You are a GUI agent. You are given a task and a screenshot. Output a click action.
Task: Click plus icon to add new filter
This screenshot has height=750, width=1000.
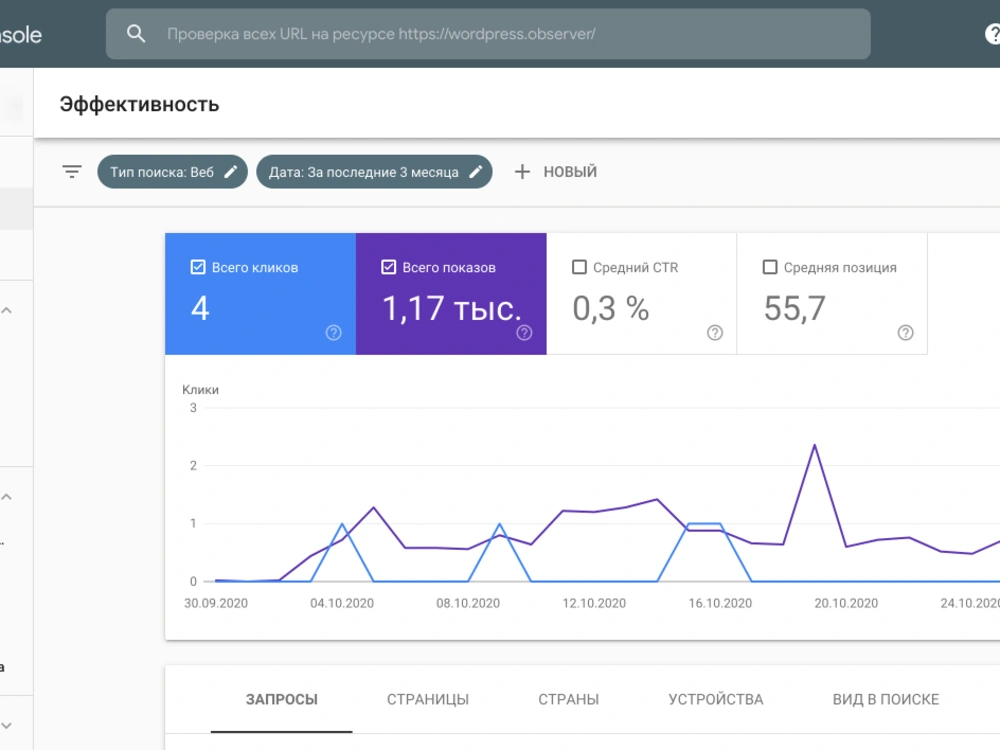[x=522, y=172]
